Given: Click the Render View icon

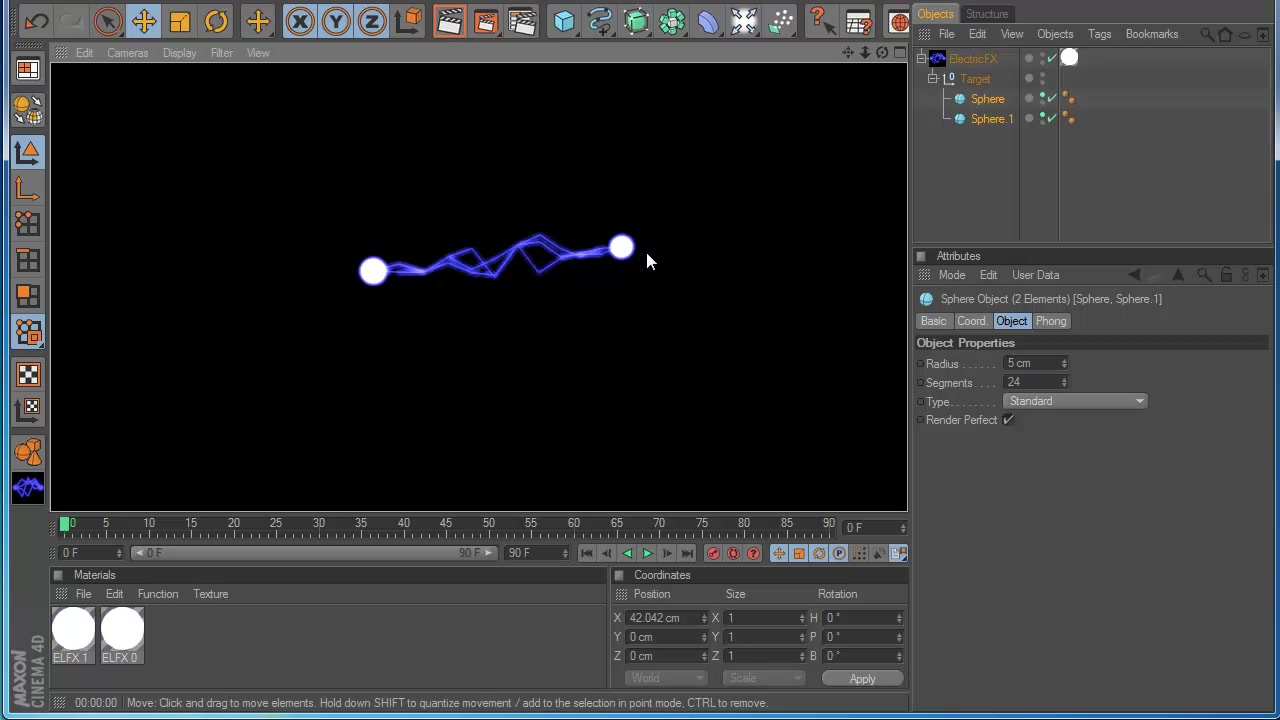Looking at the screenshot, I should [449, 21].
